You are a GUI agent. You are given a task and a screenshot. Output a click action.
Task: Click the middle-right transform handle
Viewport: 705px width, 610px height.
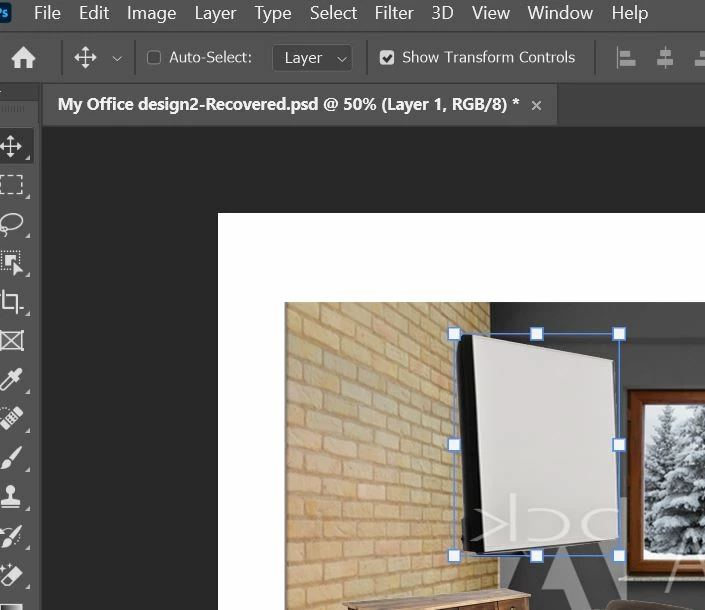(x=619, y=445)
